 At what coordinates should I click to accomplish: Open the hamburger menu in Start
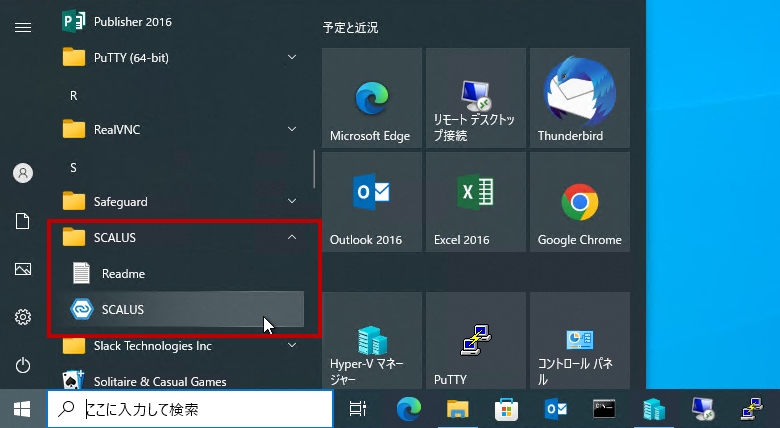(23, 27)
